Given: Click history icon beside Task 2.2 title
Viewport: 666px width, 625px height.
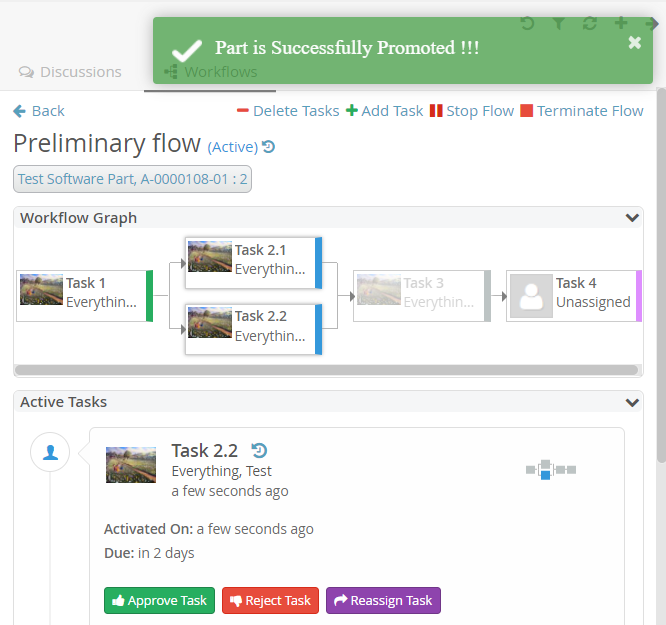Looking at the screenshot, I should 259,450.
